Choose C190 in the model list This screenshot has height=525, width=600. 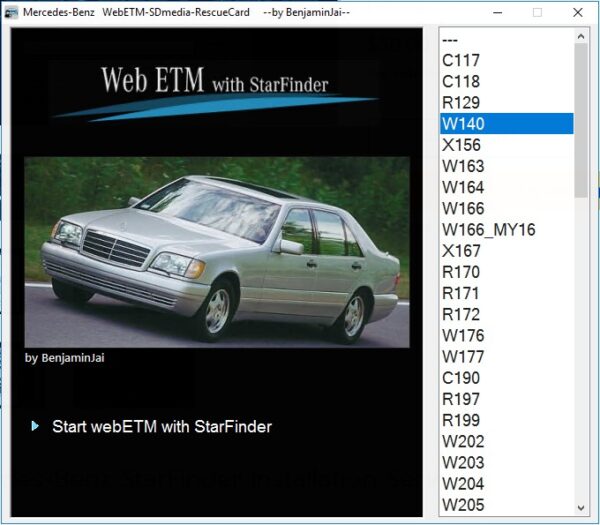click(507, 378)
